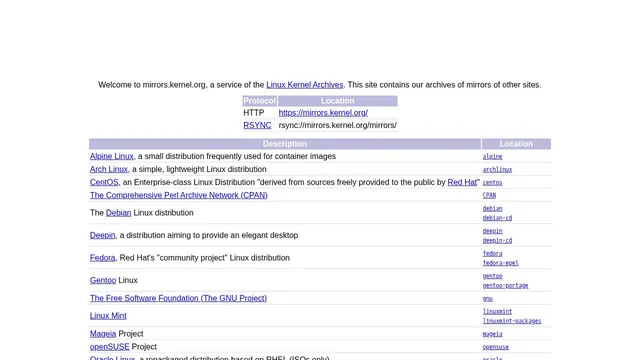This screenshot has height=360, width=640.
Task: Browse the gnu mirror directory
Action: pos(487,298)
